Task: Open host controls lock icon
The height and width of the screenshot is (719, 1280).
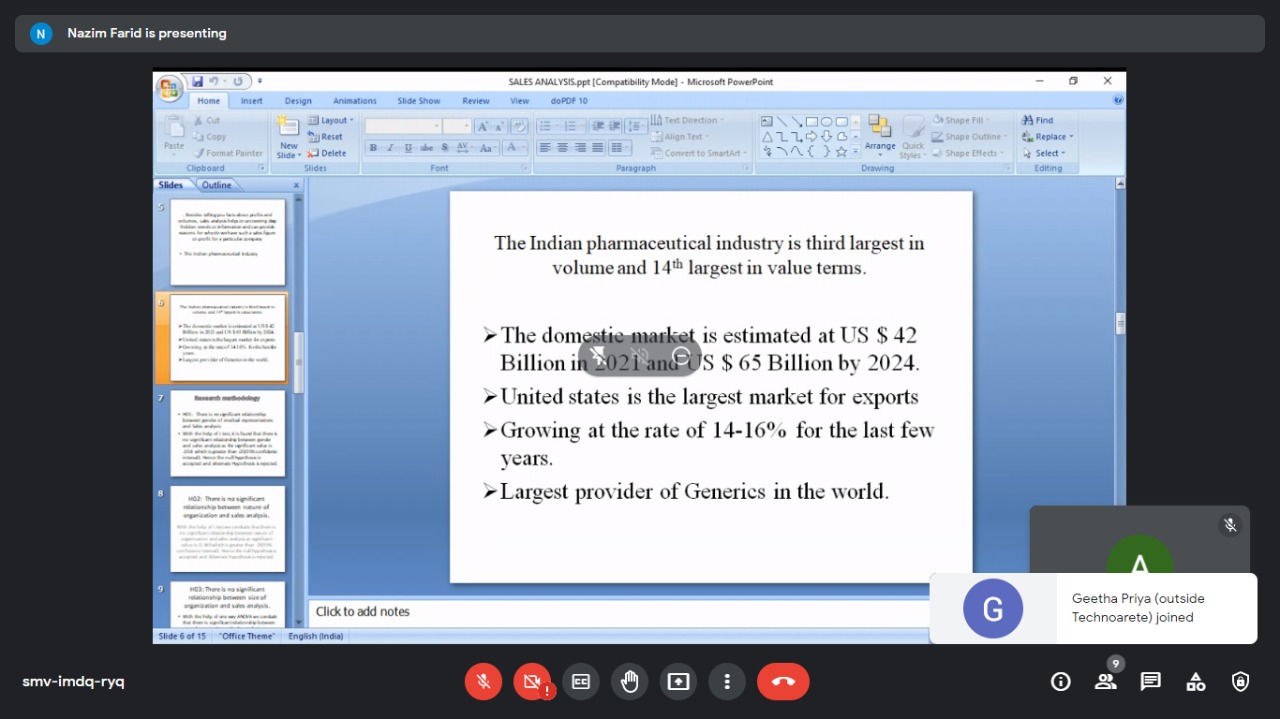Action: point(1241,682)
